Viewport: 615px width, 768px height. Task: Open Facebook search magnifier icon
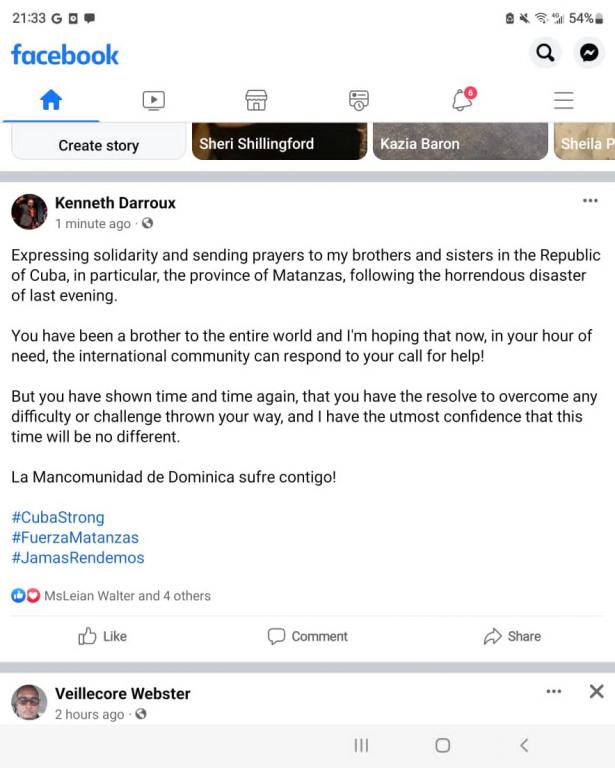545,52
